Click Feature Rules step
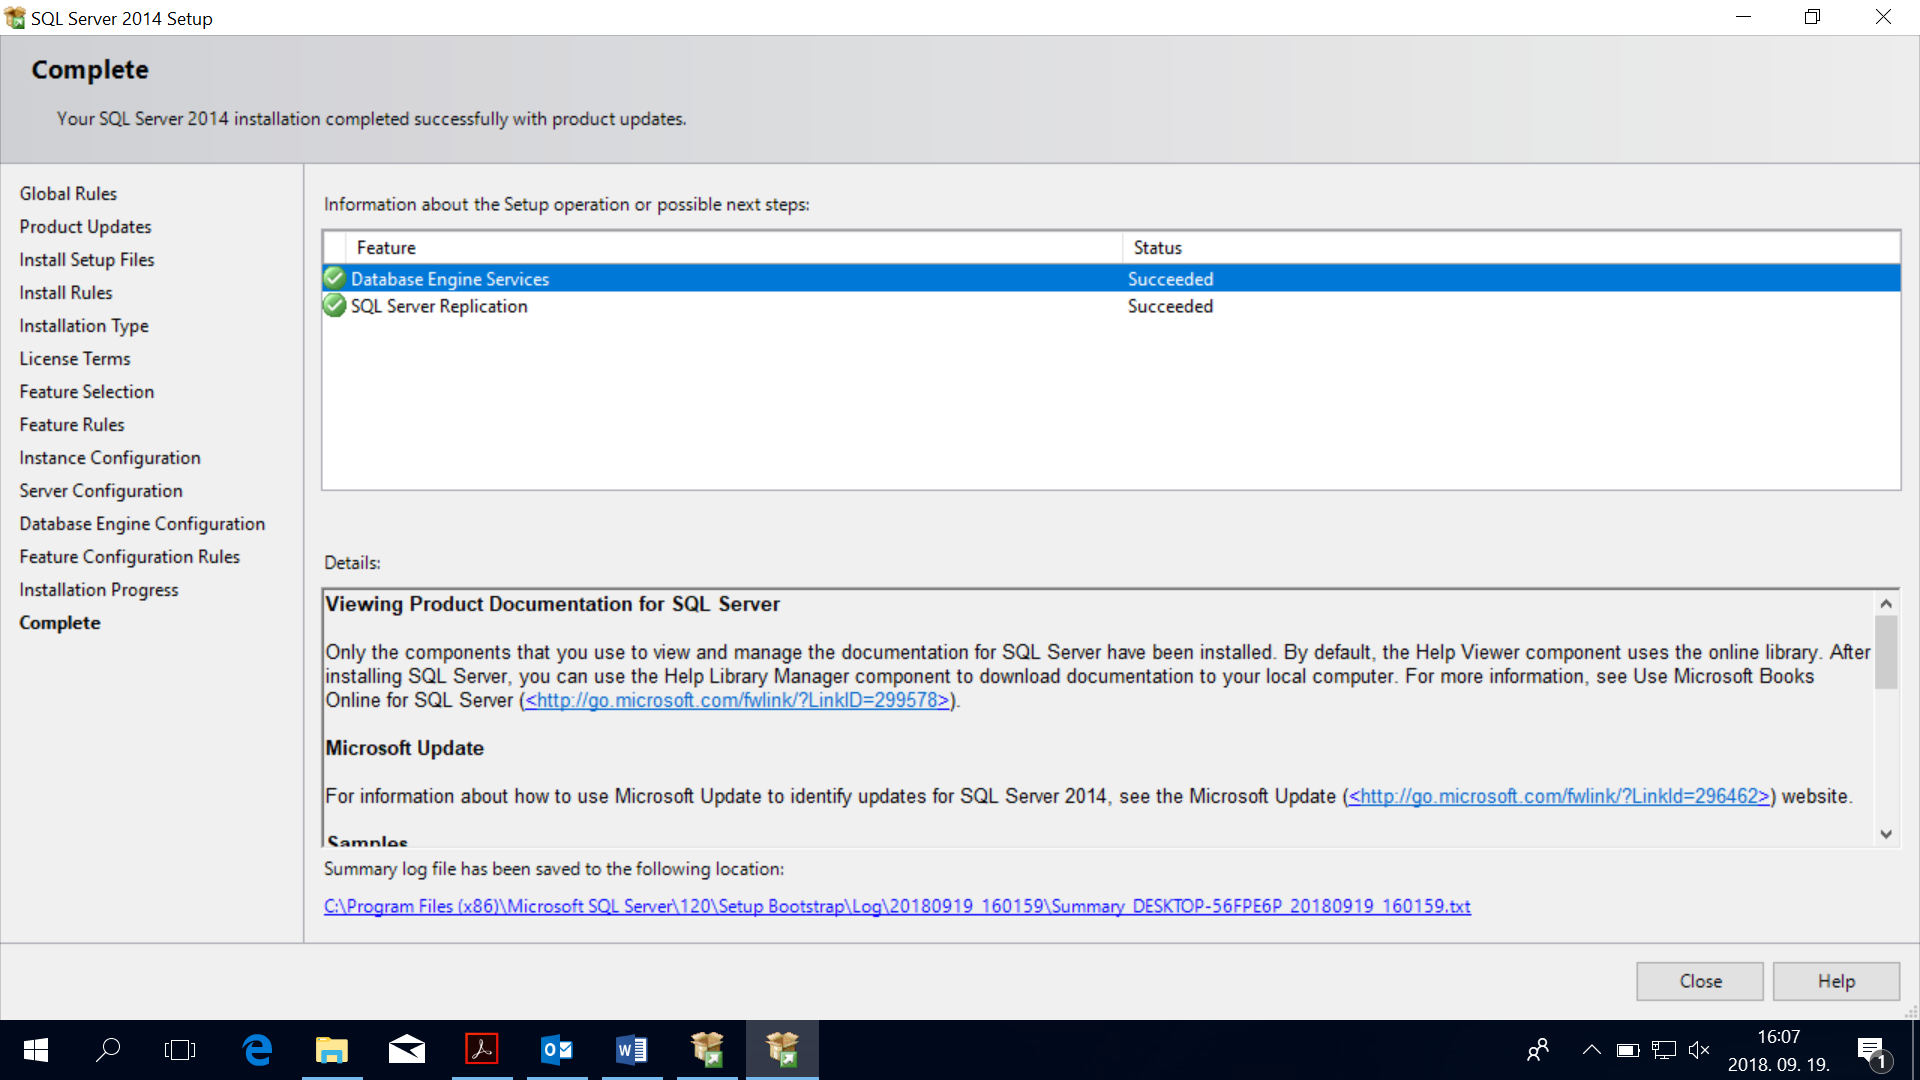Screen dimensions: 1920x1080 pyautogui.click(x=72, y=424)
